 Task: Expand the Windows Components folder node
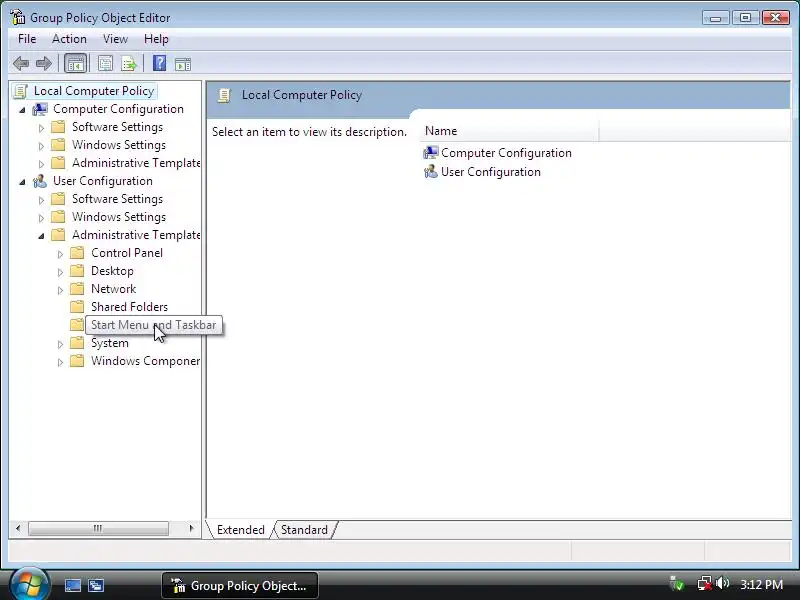point(60,362)
